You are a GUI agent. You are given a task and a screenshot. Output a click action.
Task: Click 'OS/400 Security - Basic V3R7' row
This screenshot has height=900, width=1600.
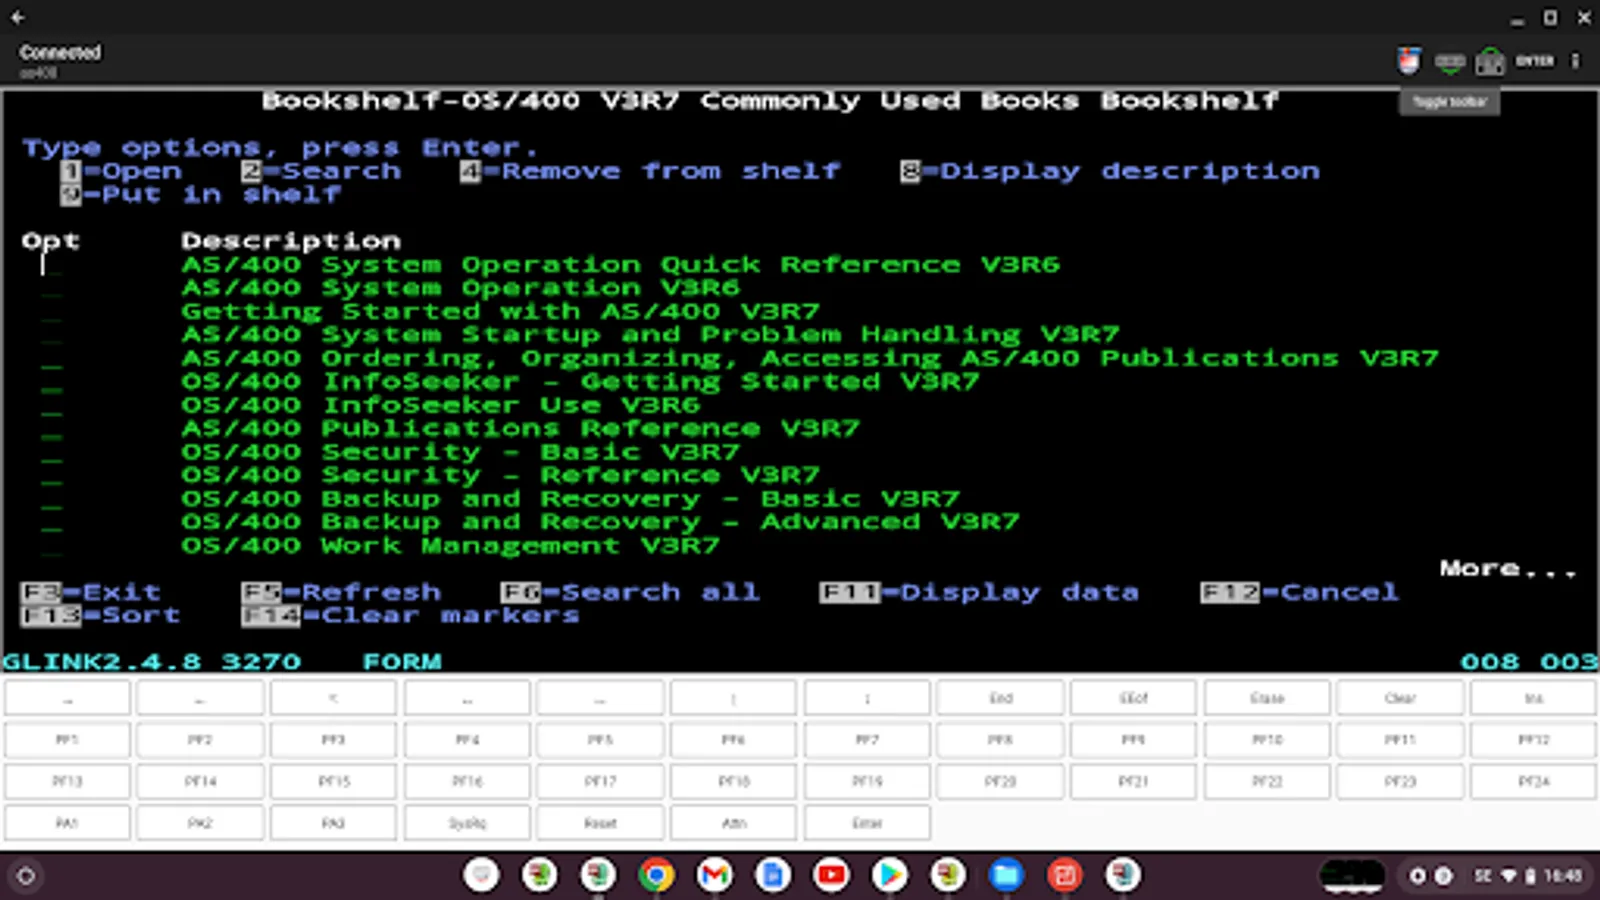point(460,452)
